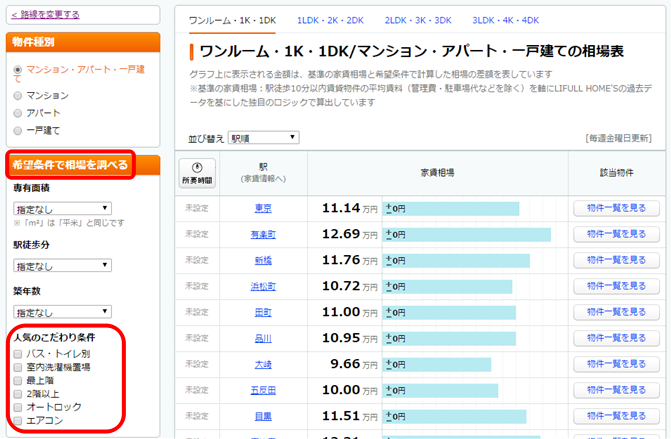Switch to the 1LDK・2K・2DK tab
This screenshot has height=439, width=671.
click(x=328, y=20)
